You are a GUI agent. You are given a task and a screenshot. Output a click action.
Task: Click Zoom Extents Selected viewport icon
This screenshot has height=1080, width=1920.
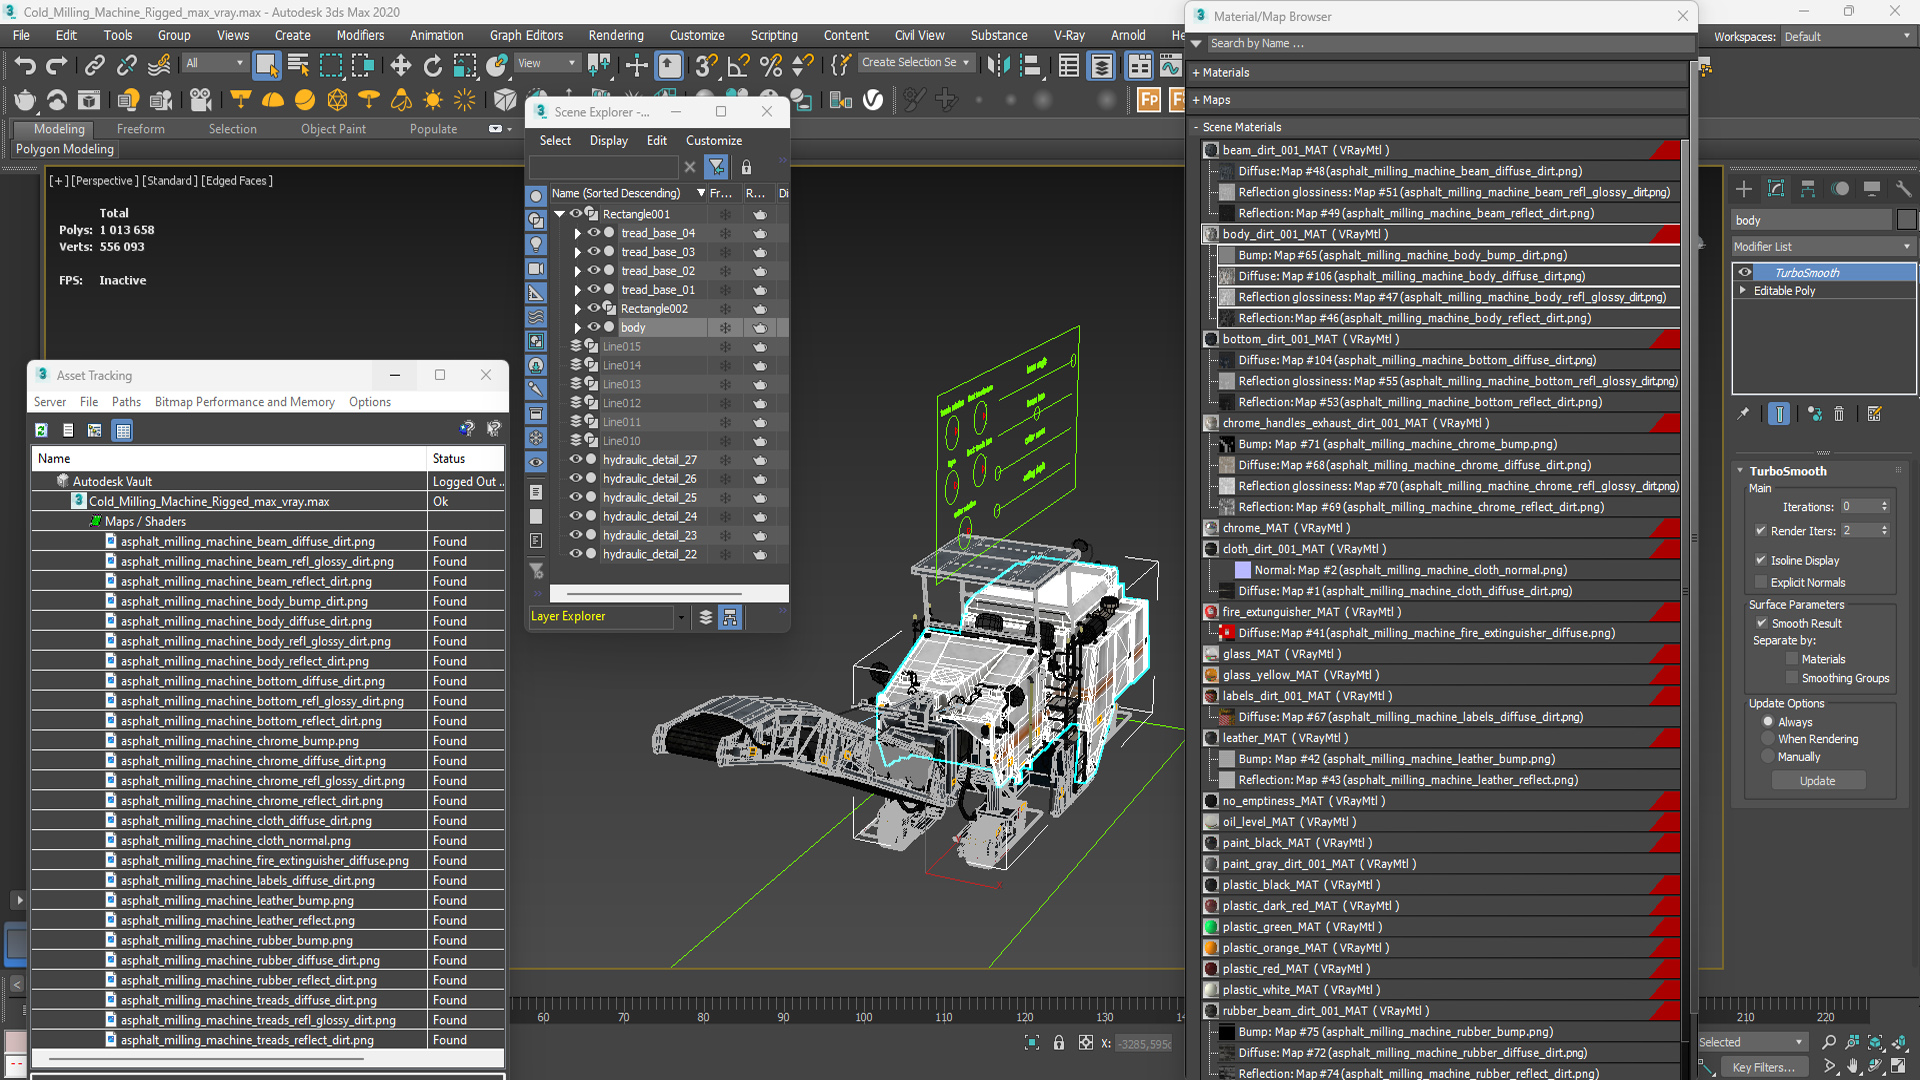[1875, 1042]
